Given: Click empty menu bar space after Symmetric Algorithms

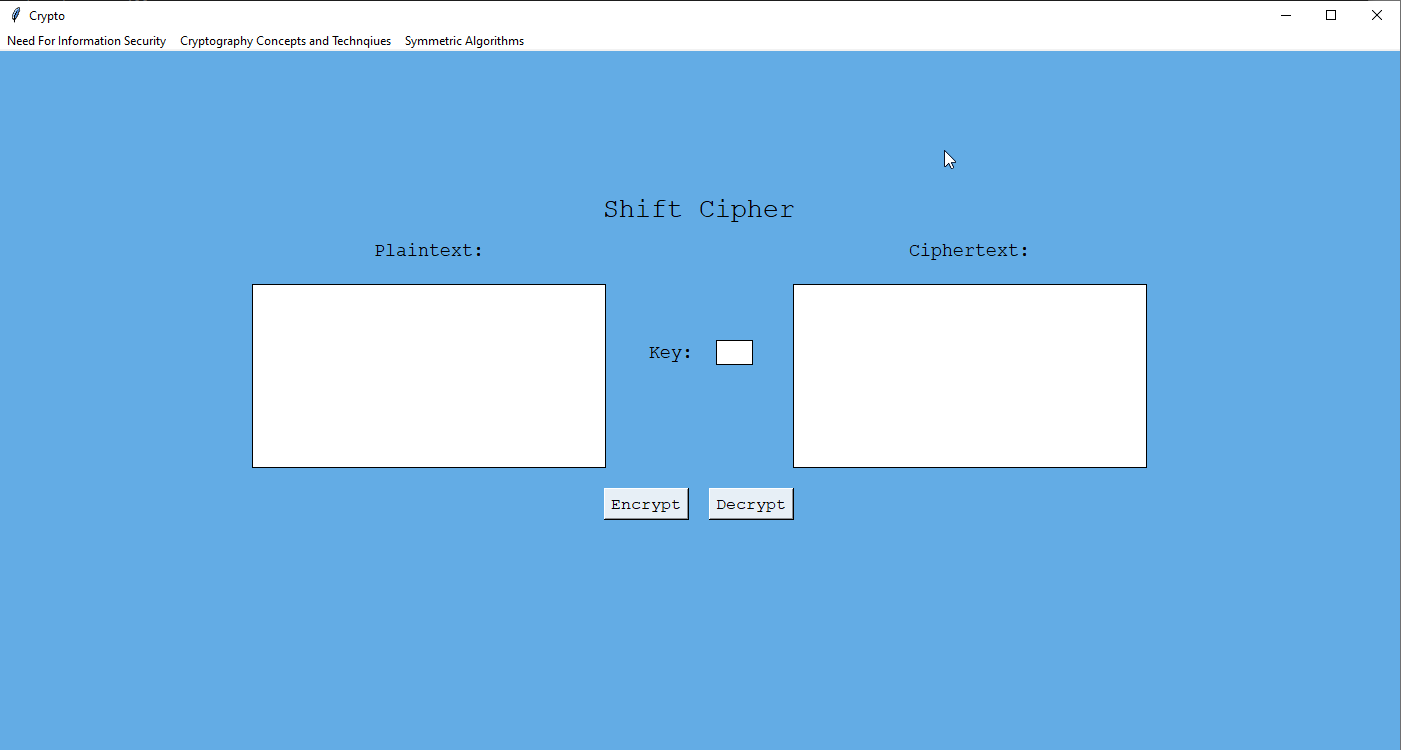Looking at the screenshot, I should coord(960,41).
